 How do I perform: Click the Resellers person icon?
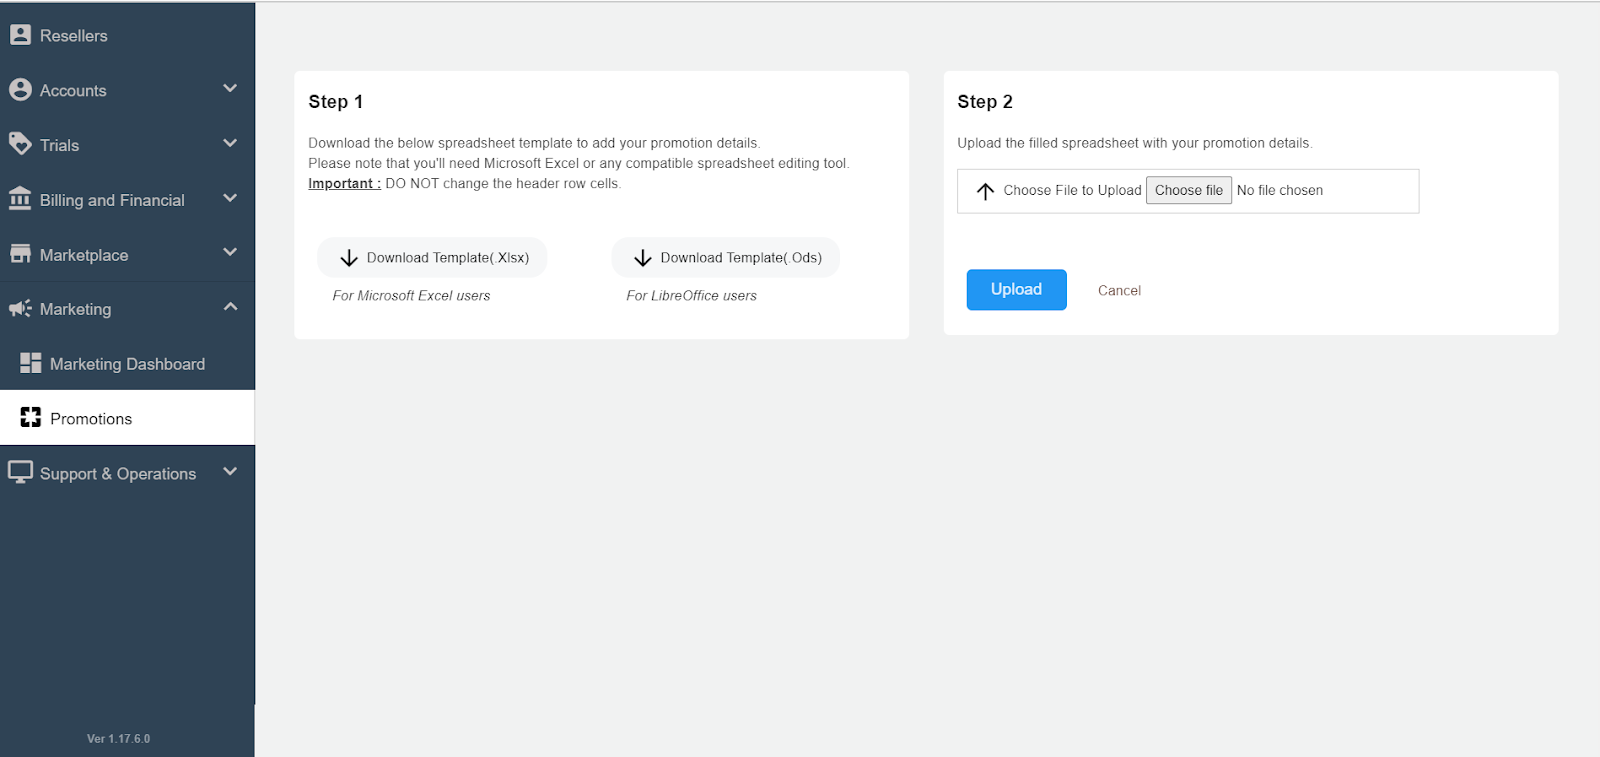(20, 35)
